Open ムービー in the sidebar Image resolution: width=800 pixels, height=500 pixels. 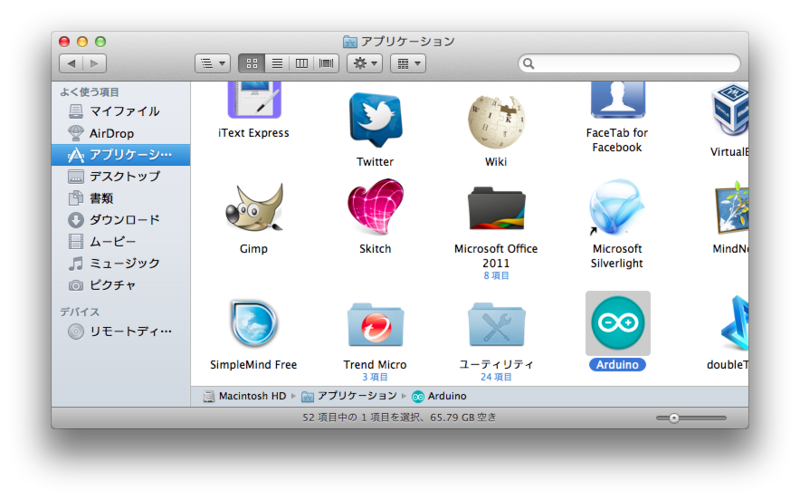coord(121,241)
